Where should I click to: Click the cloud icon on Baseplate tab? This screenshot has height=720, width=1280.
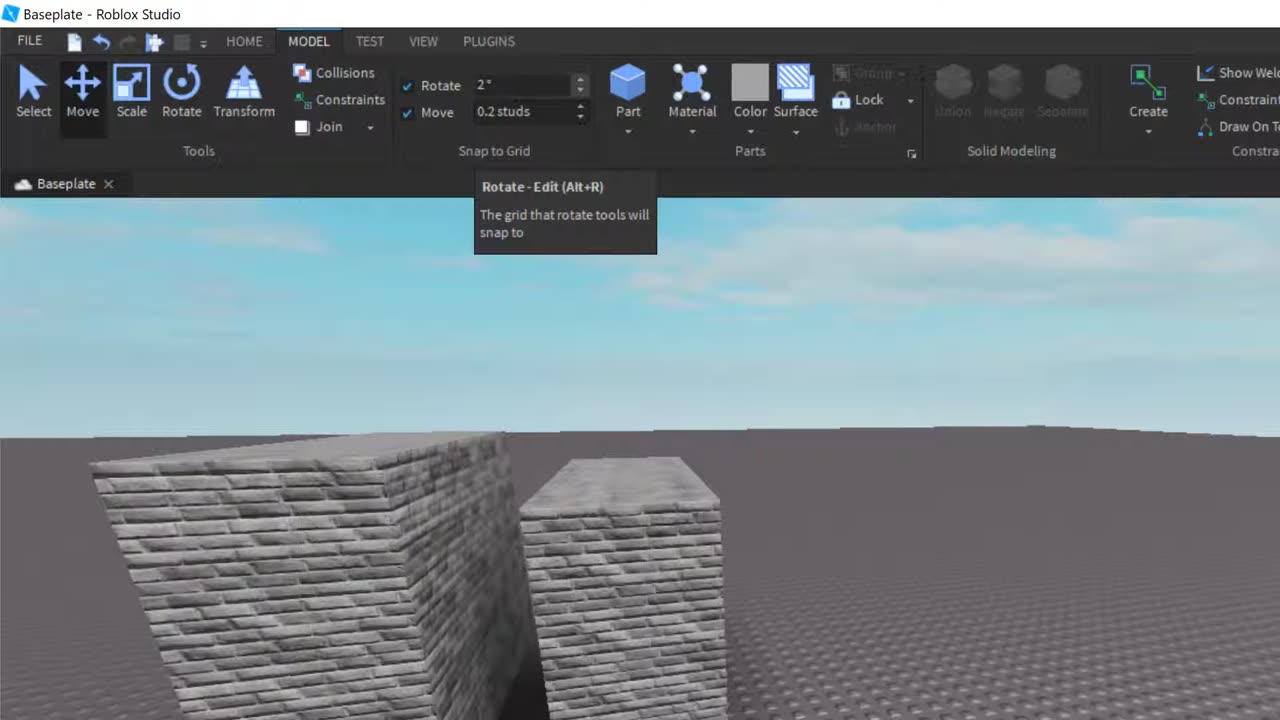tap(23, 184)
